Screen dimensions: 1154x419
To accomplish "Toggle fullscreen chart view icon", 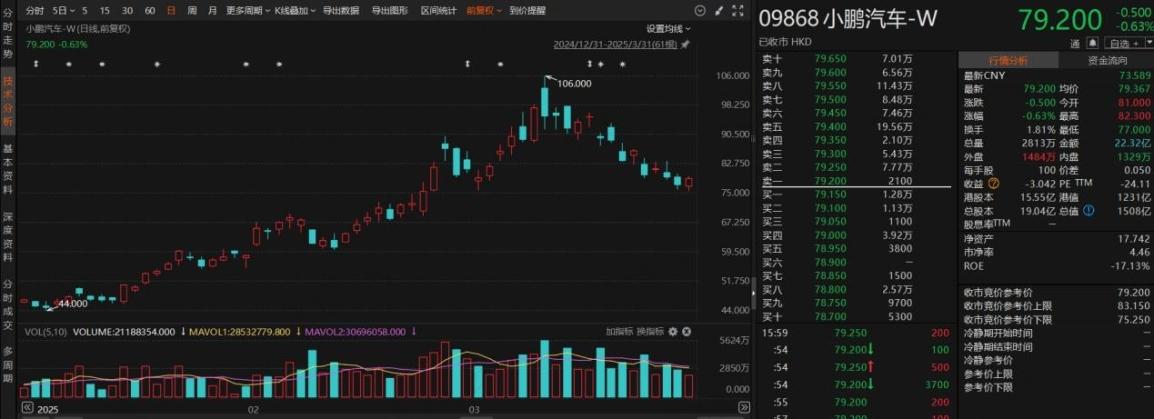I will (x=736, y=11).
